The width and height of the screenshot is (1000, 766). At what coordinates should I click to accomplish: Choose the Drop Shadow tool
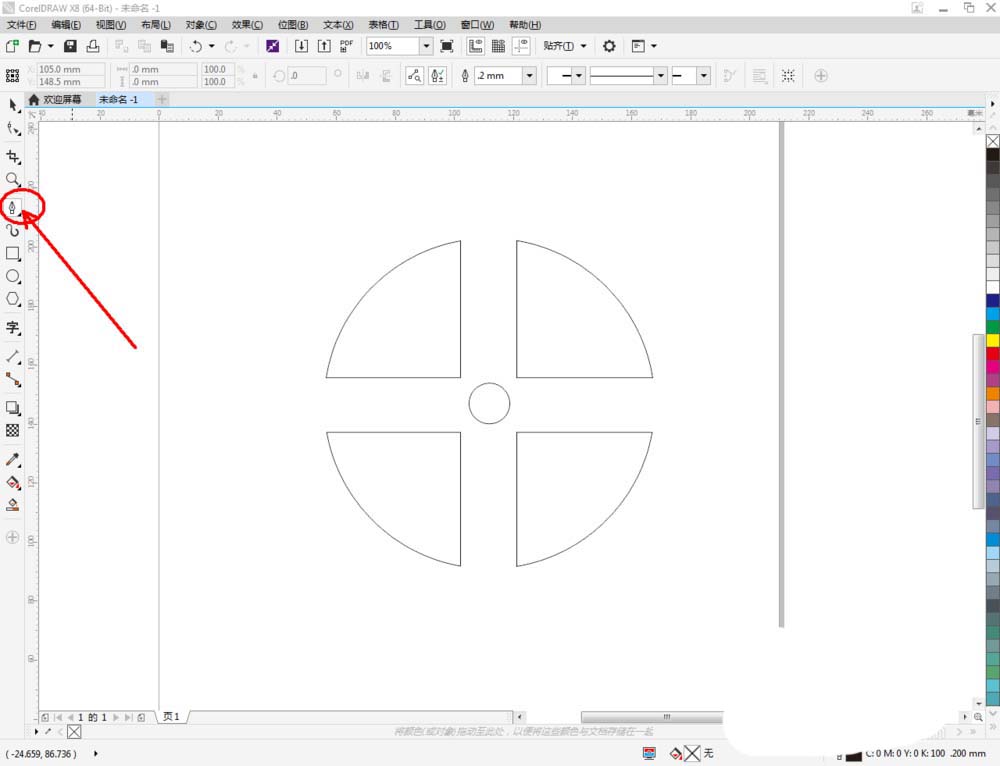pos(13,408)
